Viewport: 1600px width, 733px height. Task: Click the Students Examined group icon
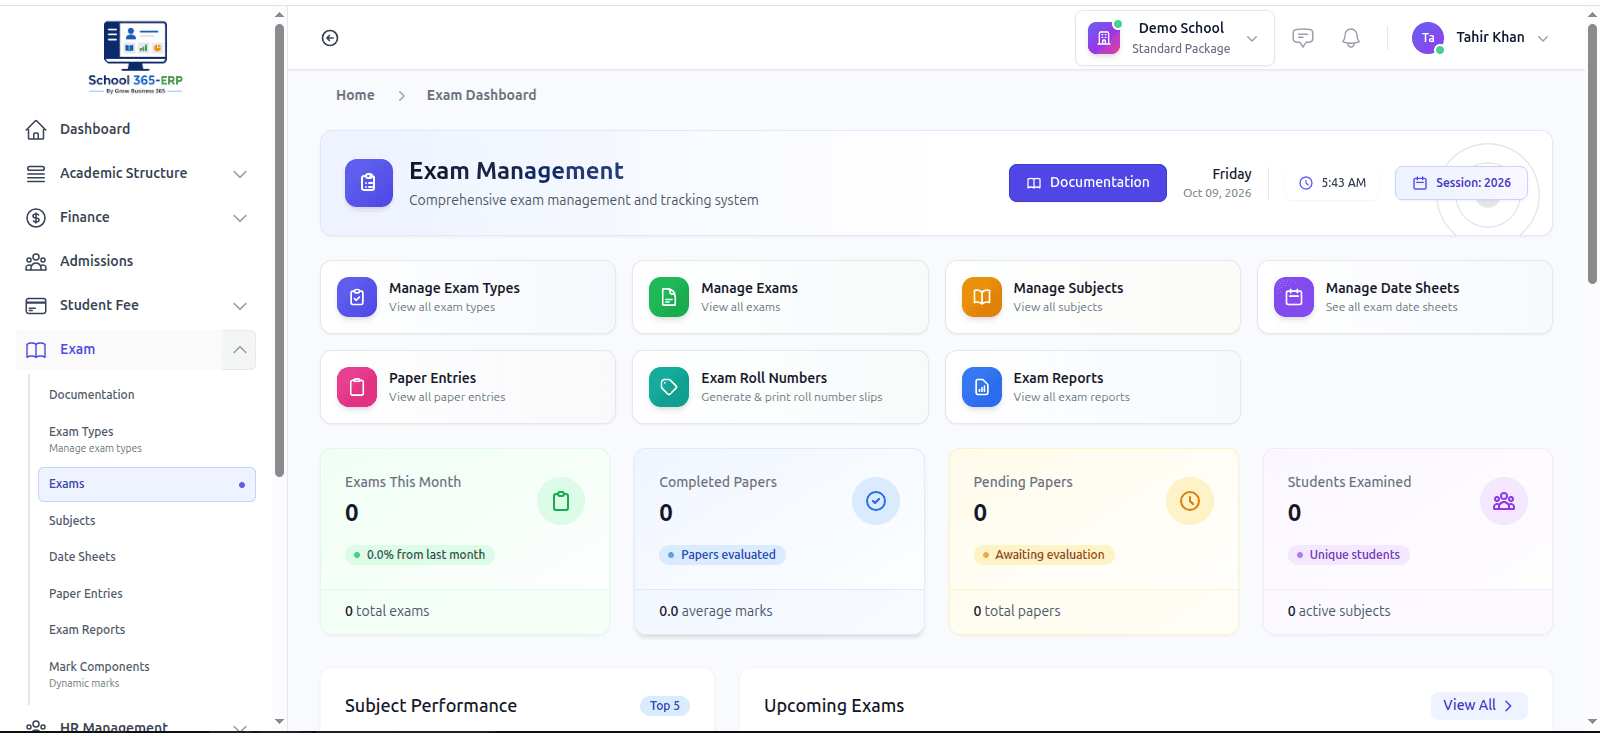click(1504, 501)
